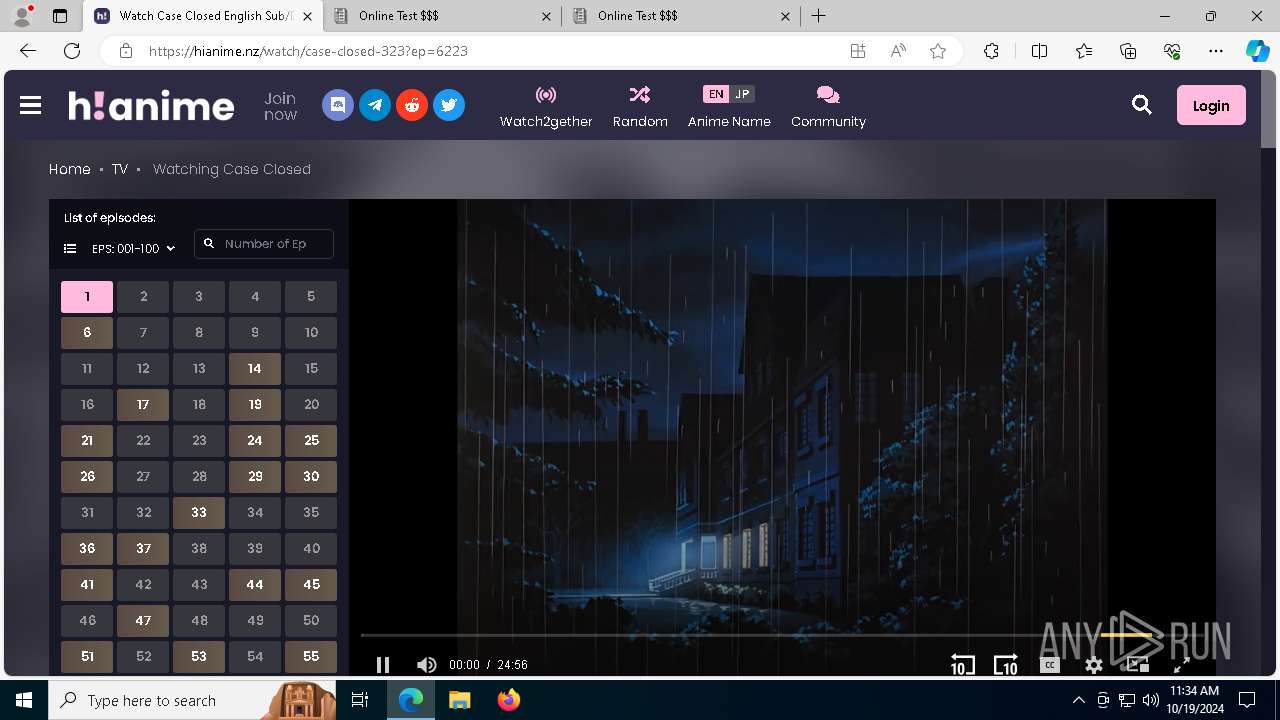The height and width of the screenshot is (720, 1280).
Task: Open app available icon in address bar
Action: pyautogui.click(x=858, y=51)
